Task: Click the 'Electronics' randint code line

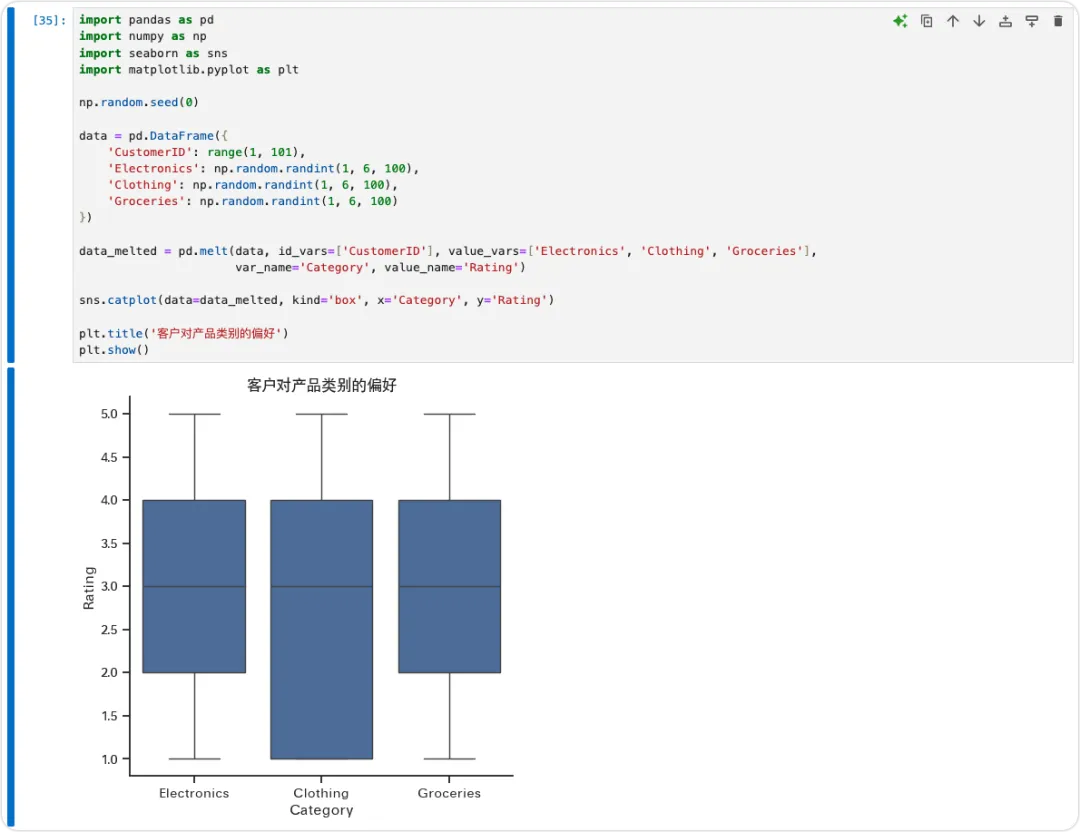Action: tap(263, 169)
